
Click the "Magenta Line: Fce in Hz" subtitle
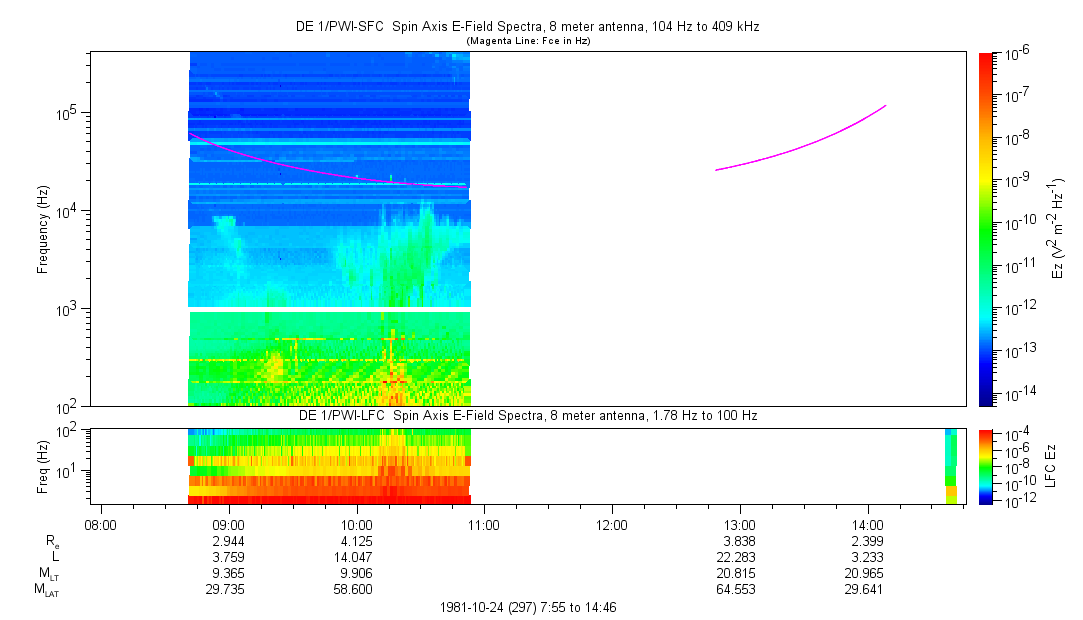(x=528, y=40)
